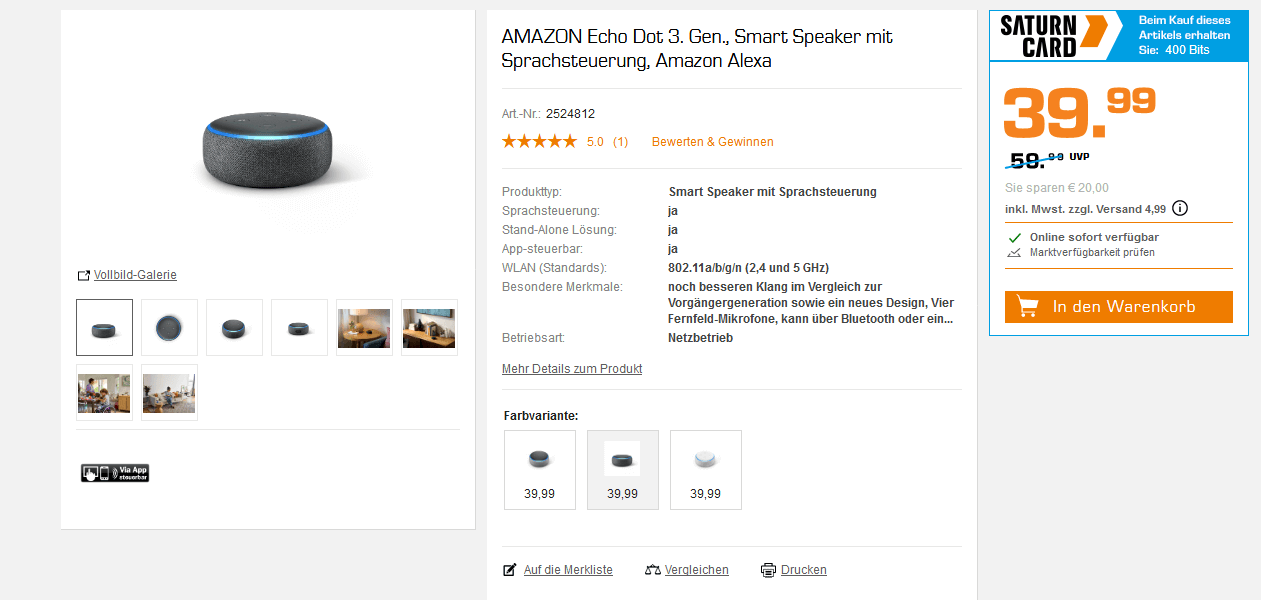Viewport: 1261px width, 600px height.
Task: Click the Drucken printer icon
Action: (x=768, y=570)
